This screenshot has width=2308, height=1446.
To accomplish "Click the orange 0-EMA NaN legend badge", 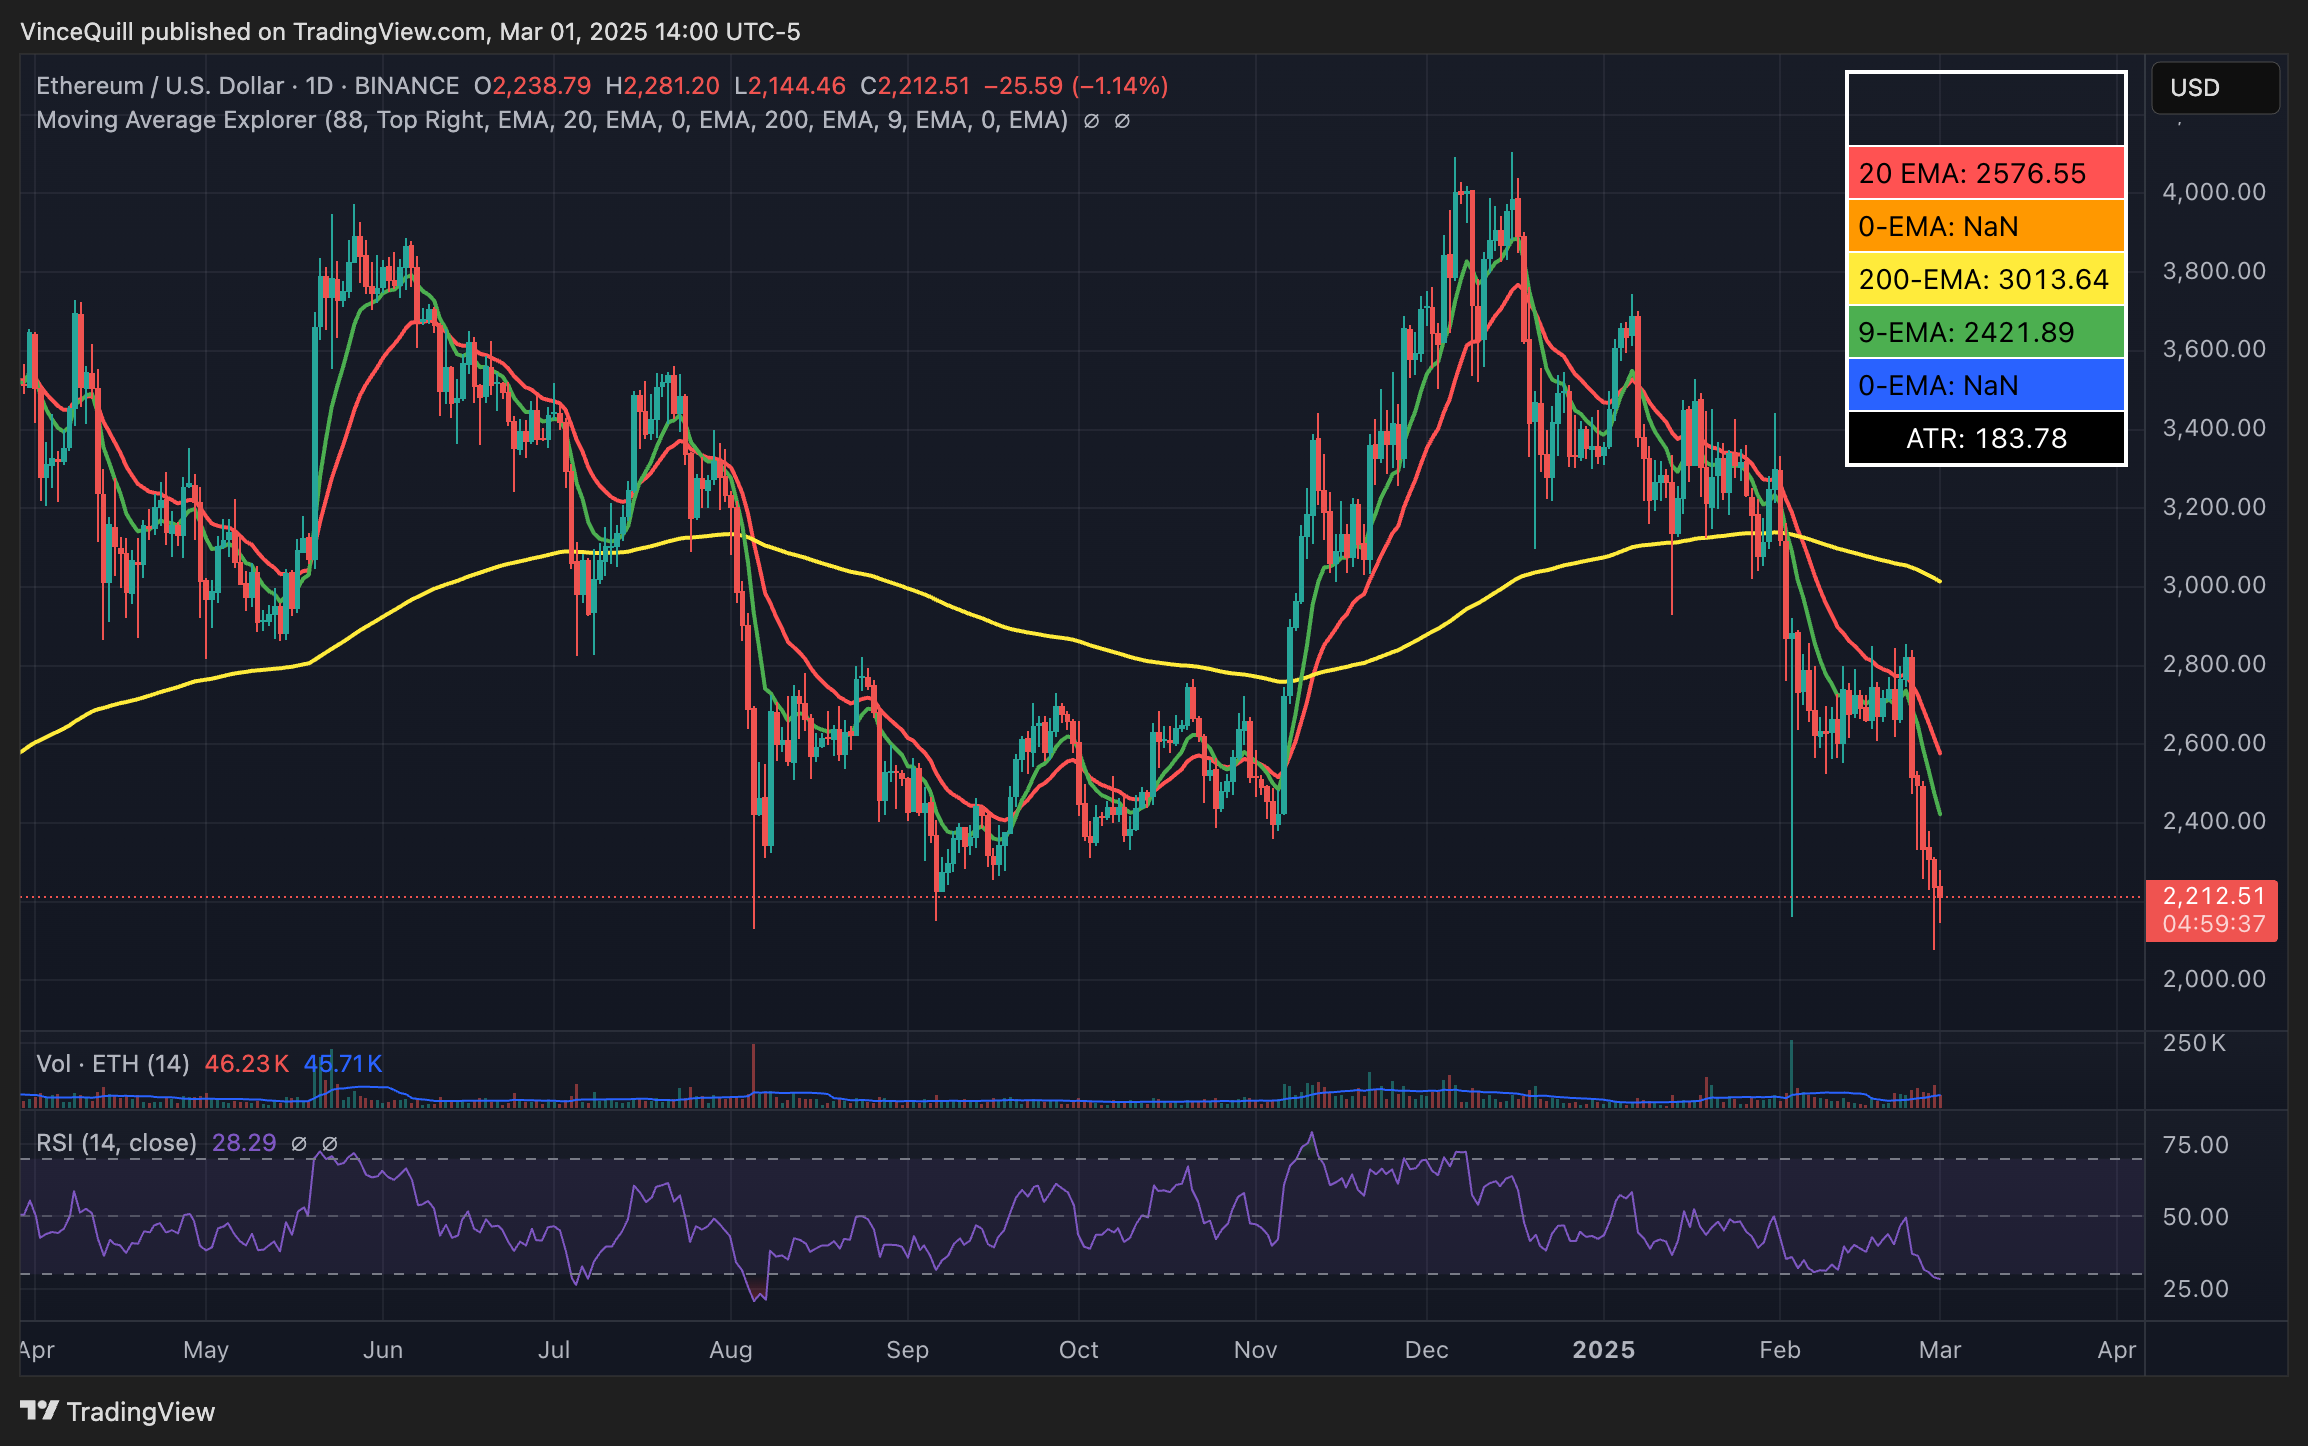I will 1985,226.
